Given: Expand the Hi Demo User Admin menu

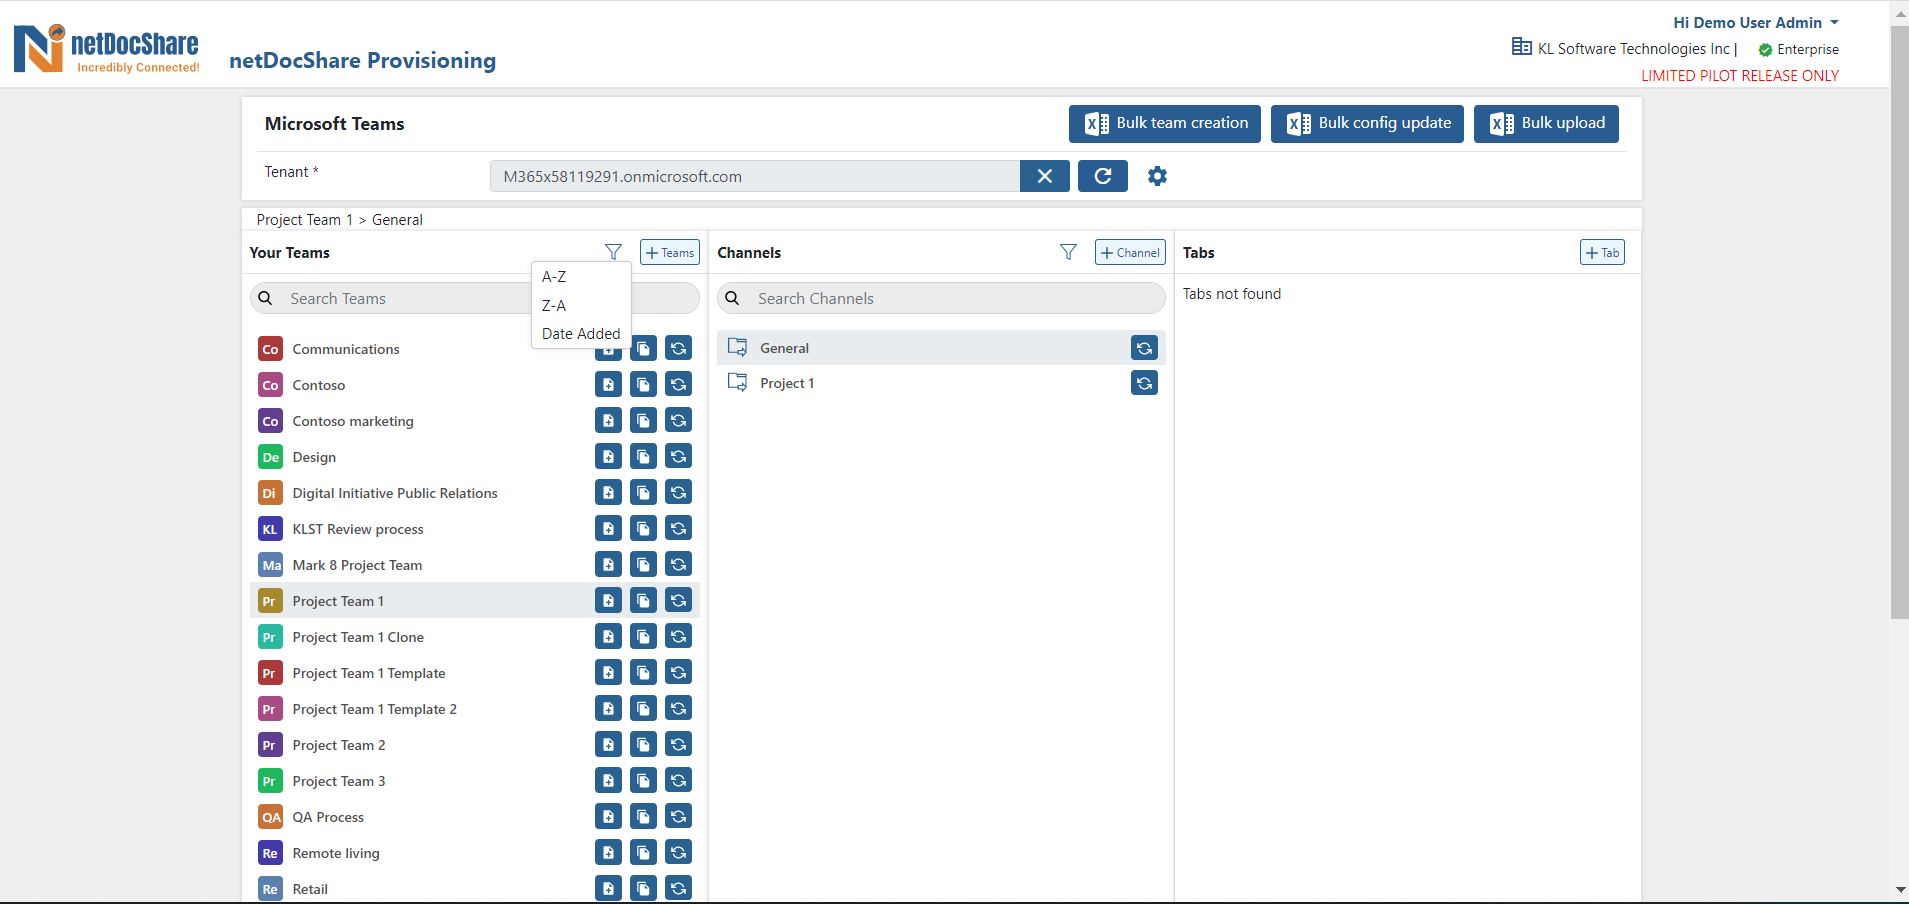Looking at the screenshot, I should [1756, 22].
